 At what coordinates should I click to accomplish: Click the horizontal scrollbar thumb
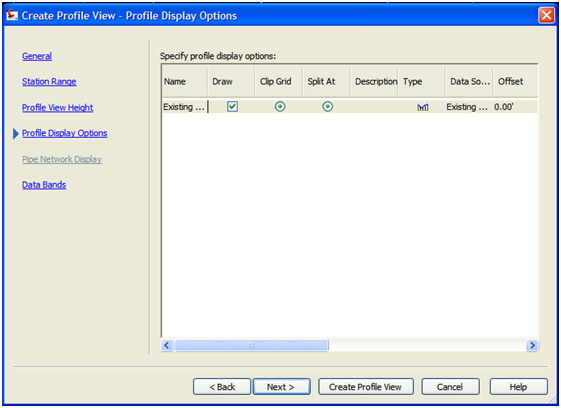[x=251, y=345]
